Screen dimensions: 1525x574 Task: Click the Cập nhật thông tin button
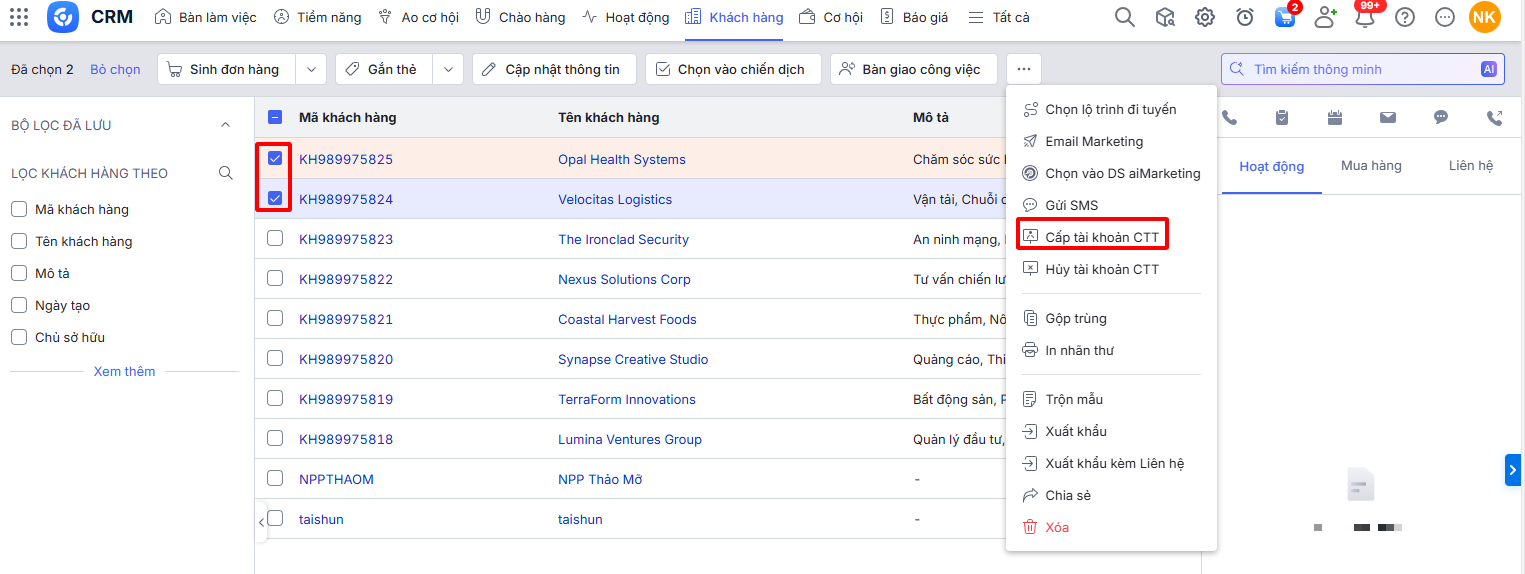point(552,69)
